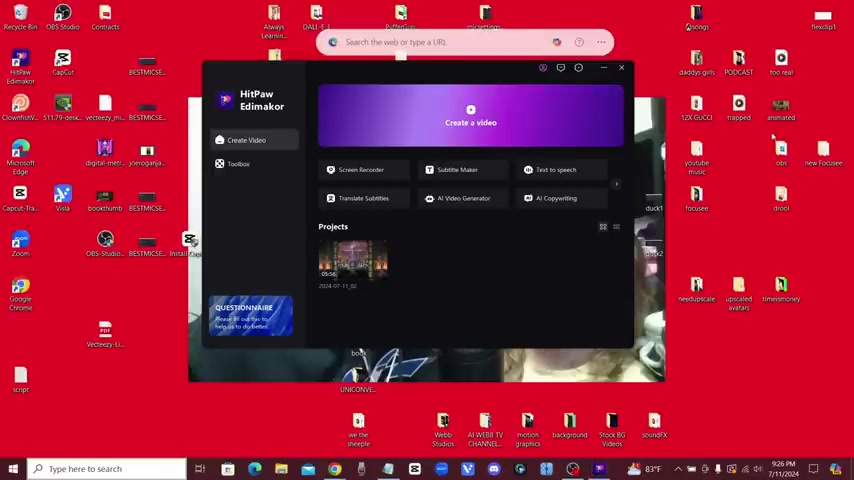Image resolution: width=854 pixels, height=480 pixels.
Task: Select the Recycle Bin desktop icon
Action: 21,17
